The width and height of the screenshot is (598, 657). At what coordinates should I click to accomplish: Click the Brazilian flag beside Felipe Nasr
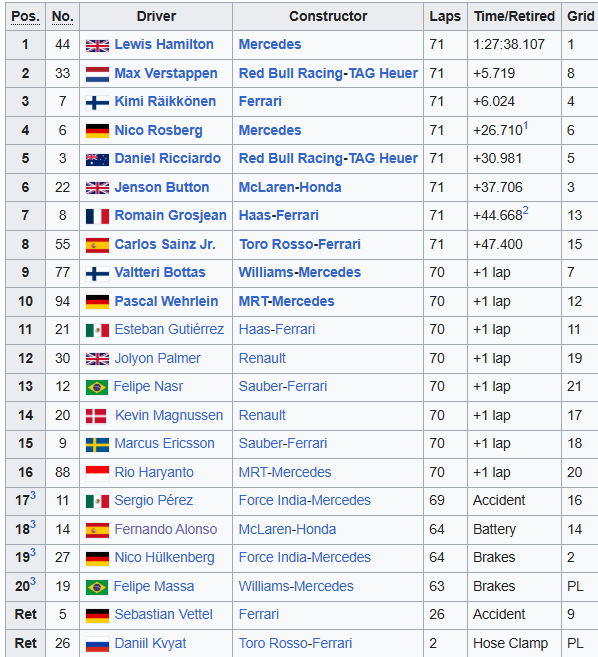[97, 388]
